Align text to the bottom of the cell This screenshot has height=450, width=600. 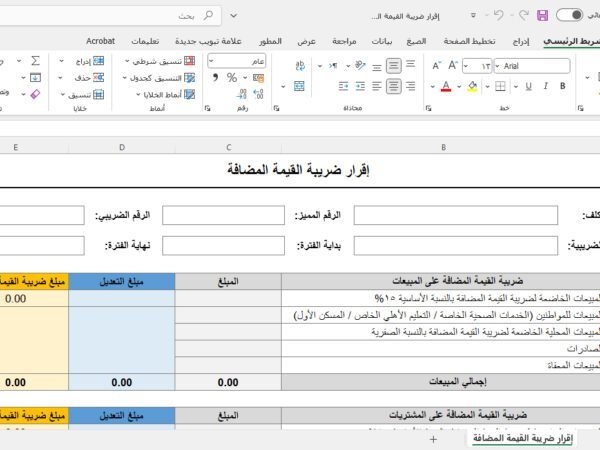(377, 68)
